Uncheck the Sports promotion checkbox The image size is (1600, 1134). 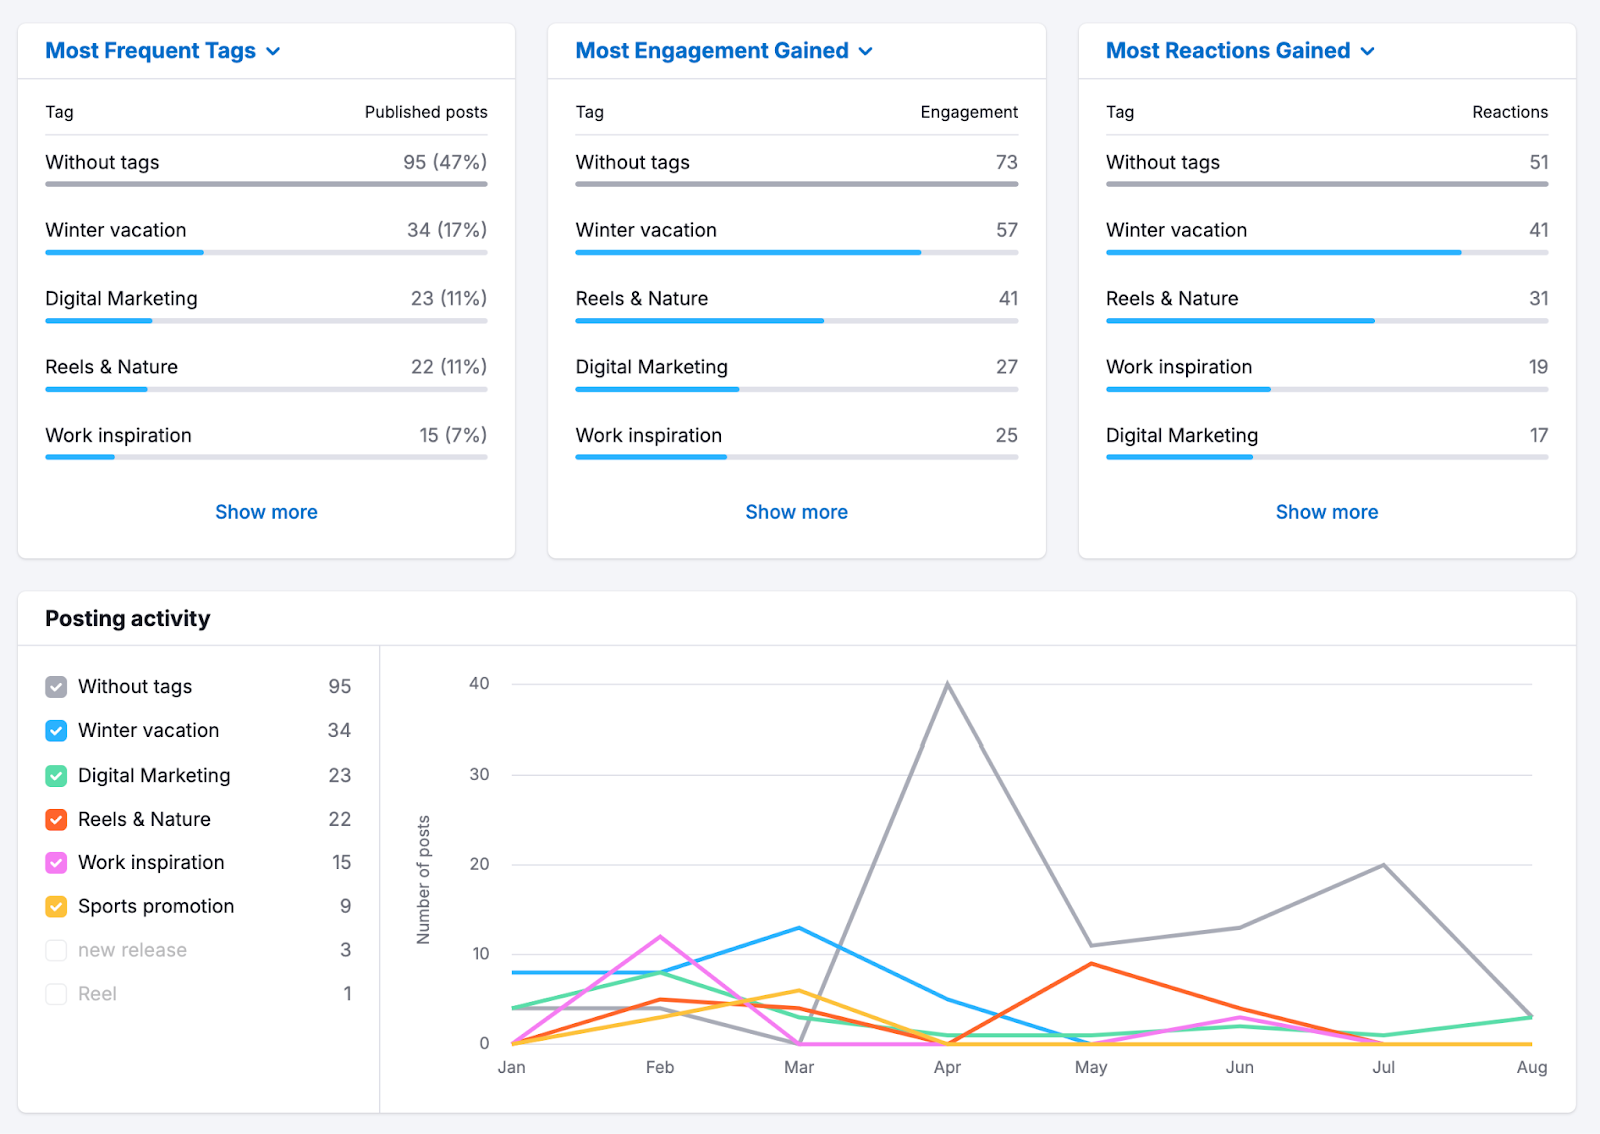(56, 907)
